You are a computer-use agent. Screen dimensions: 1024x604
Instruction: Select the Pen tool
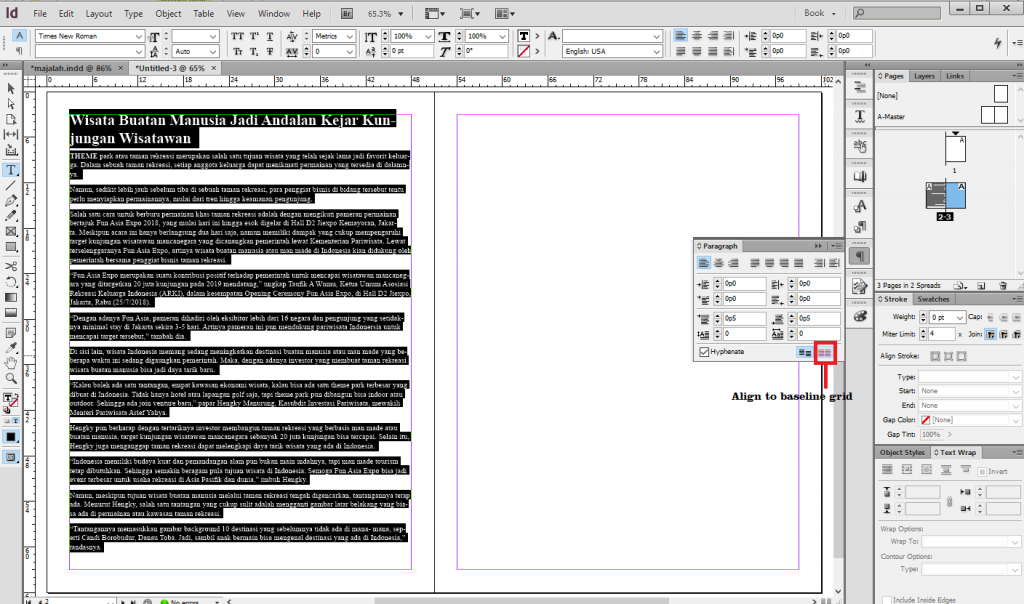11,201
